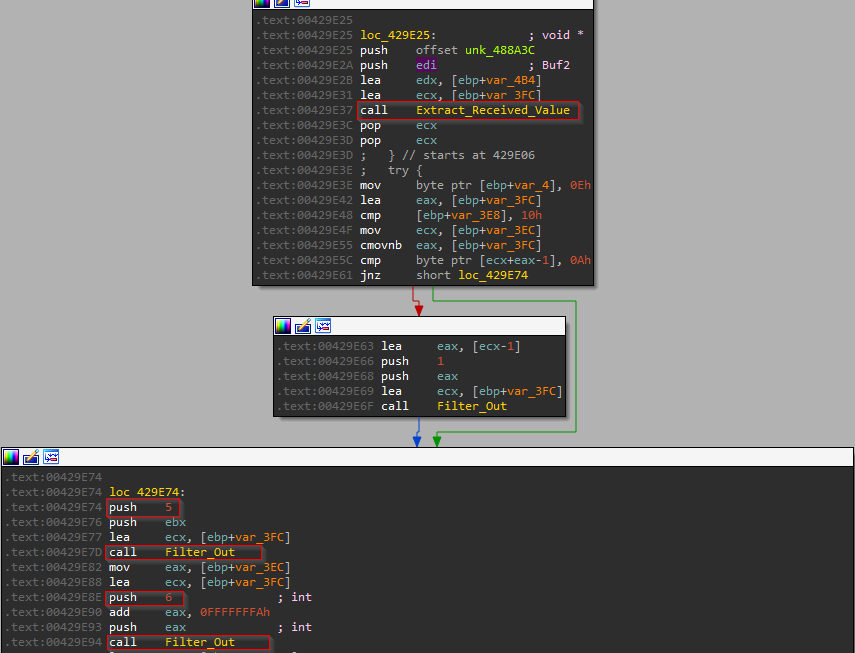This screenshot has height=653, width=855.
Task: Open the color picker on bottom block
Action: [x=10, y=457]
